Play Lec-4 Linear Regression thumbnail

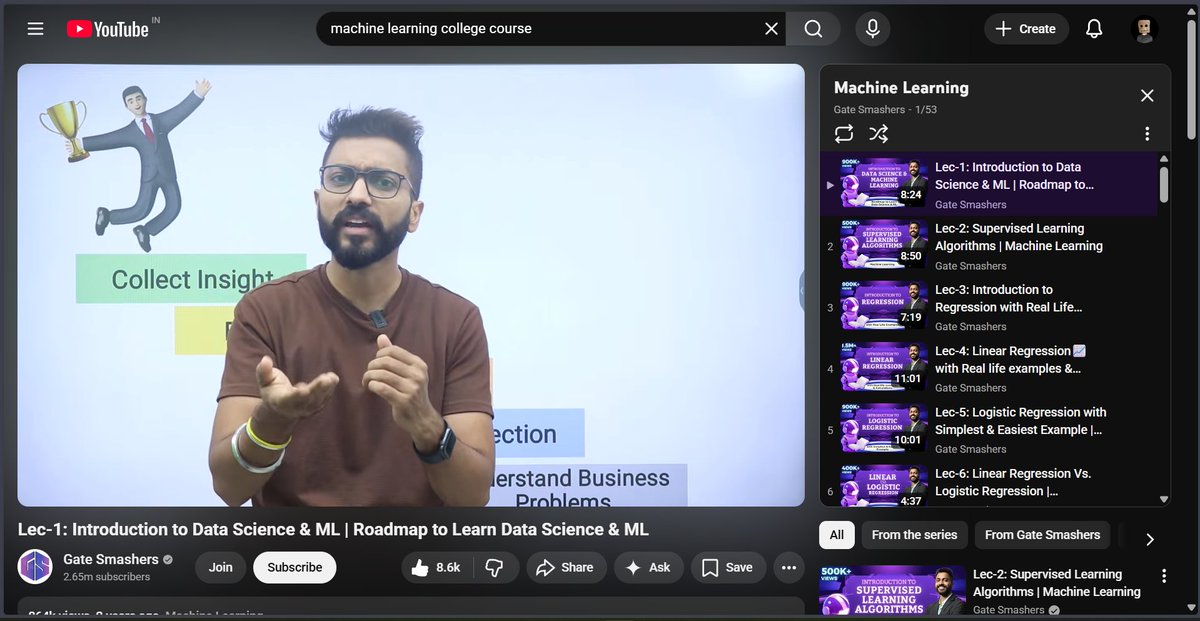[884, 368]
